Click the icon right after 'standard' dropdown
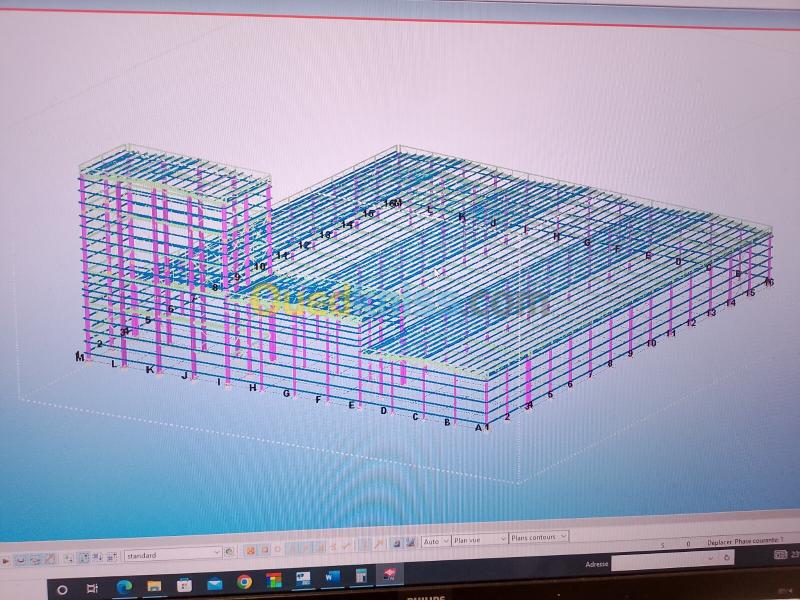 click(x=230, y=552)
